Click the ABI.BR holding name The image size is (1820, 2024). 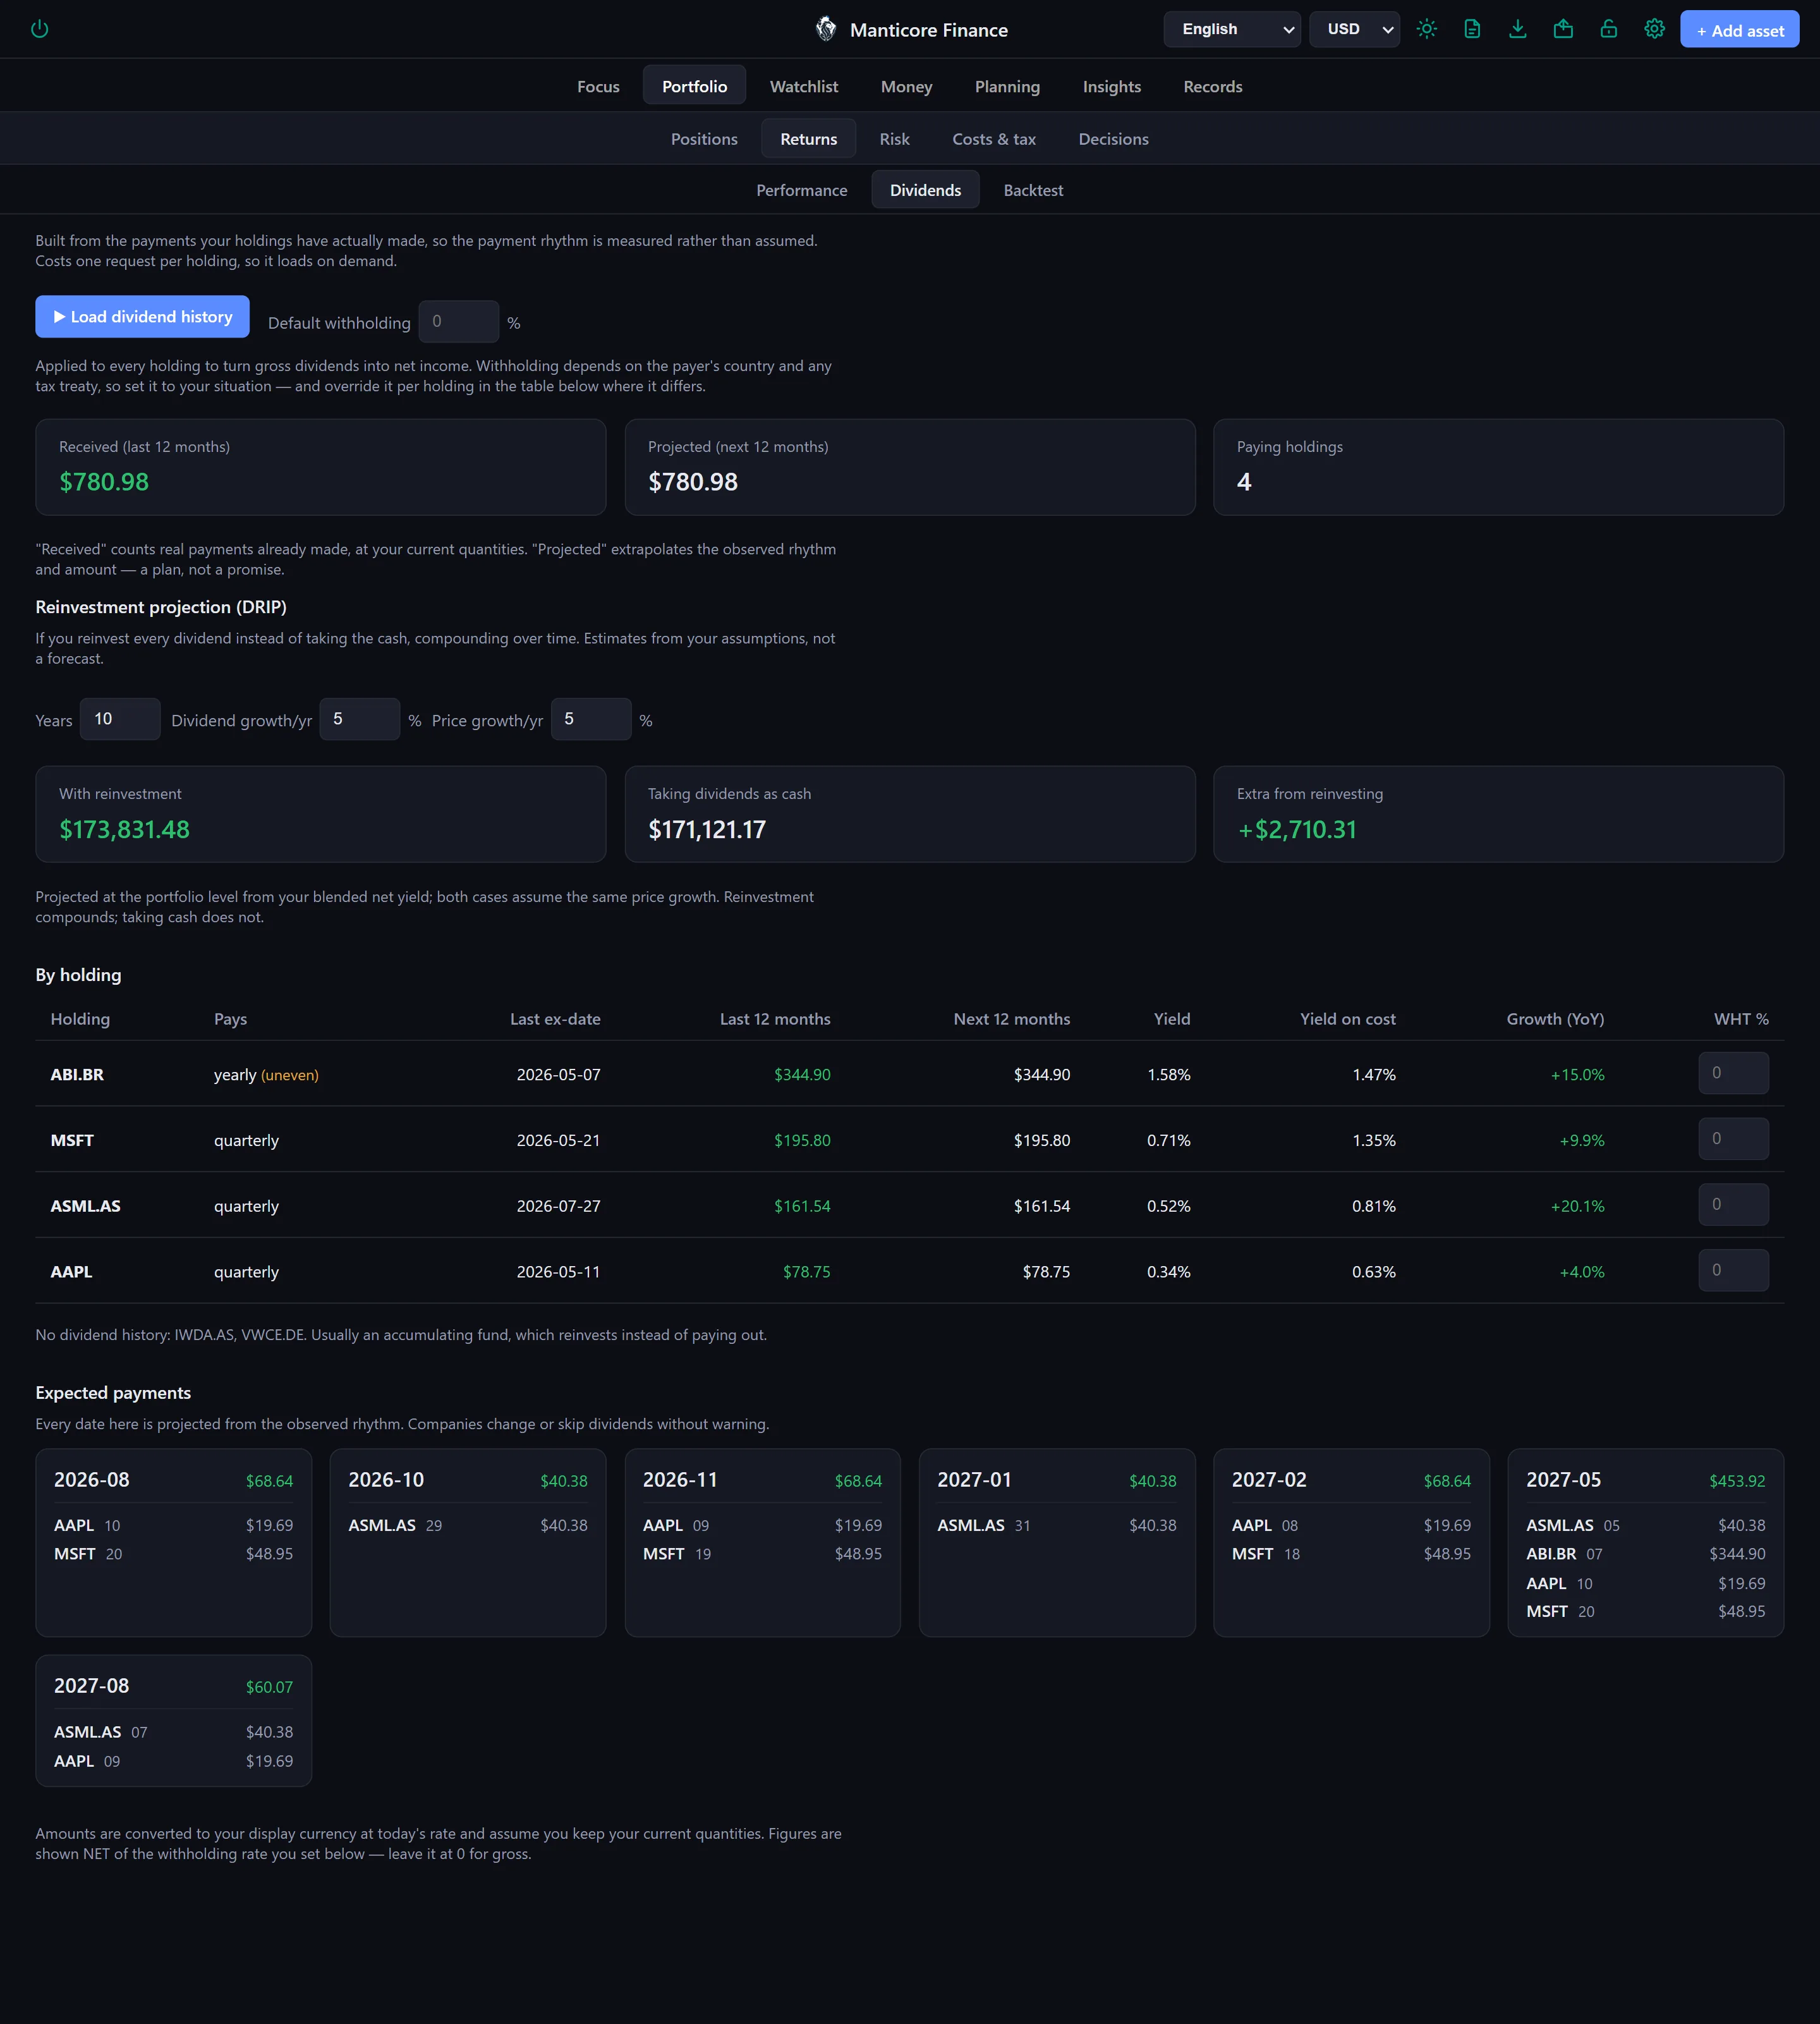(77, 1074)
